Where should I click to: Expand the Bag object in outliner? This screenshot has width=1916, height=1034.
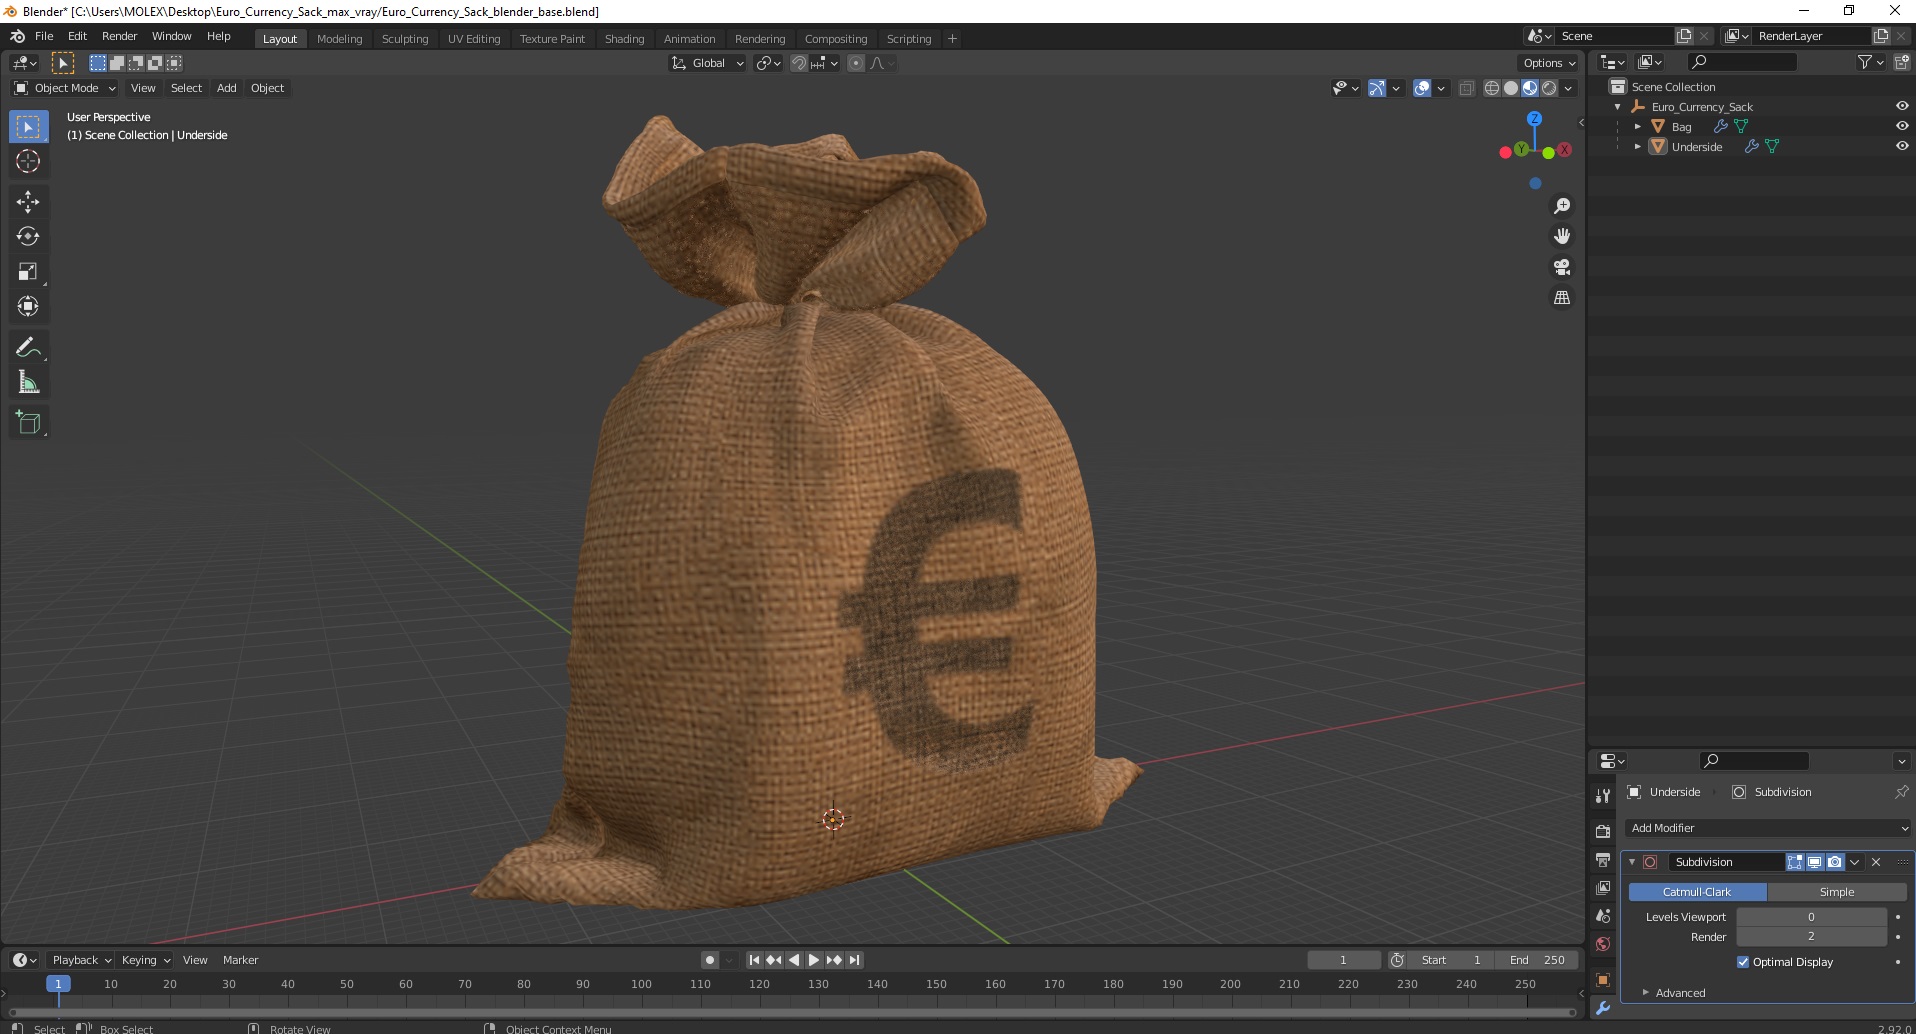coord(1637,127)
